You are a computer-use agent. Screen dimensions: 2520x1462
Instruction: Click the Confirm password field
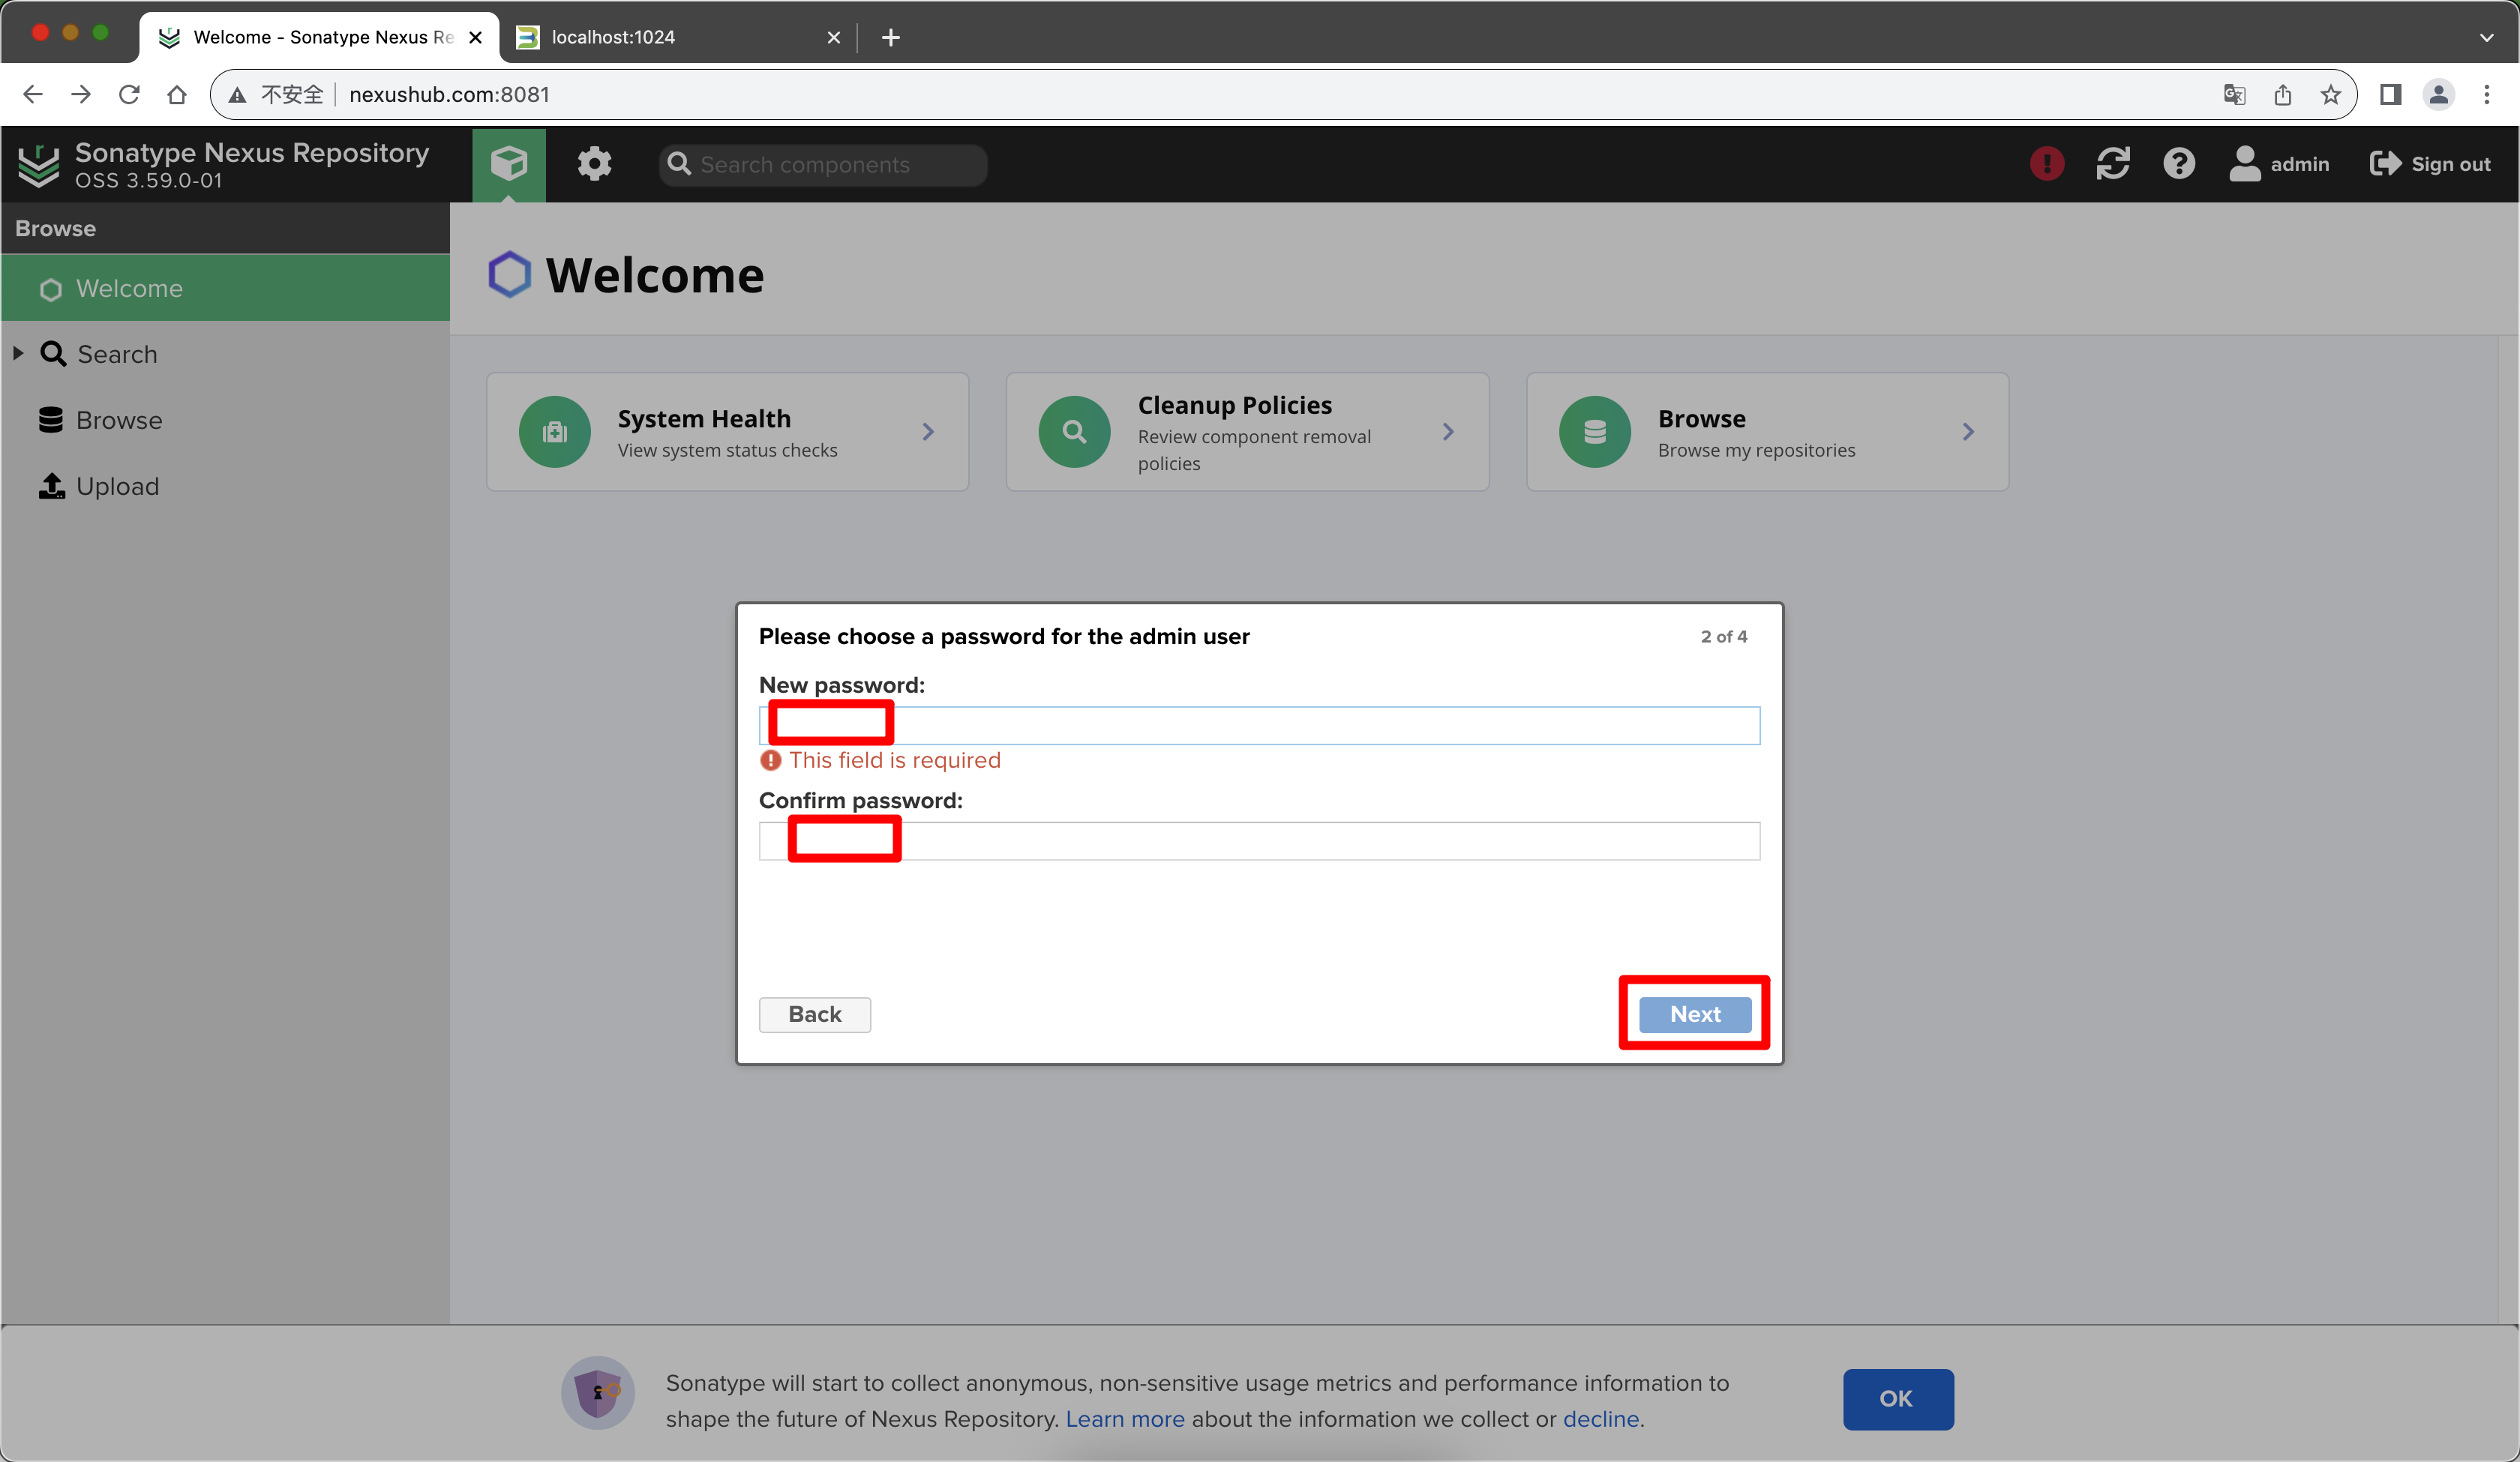pos(1259,841)
